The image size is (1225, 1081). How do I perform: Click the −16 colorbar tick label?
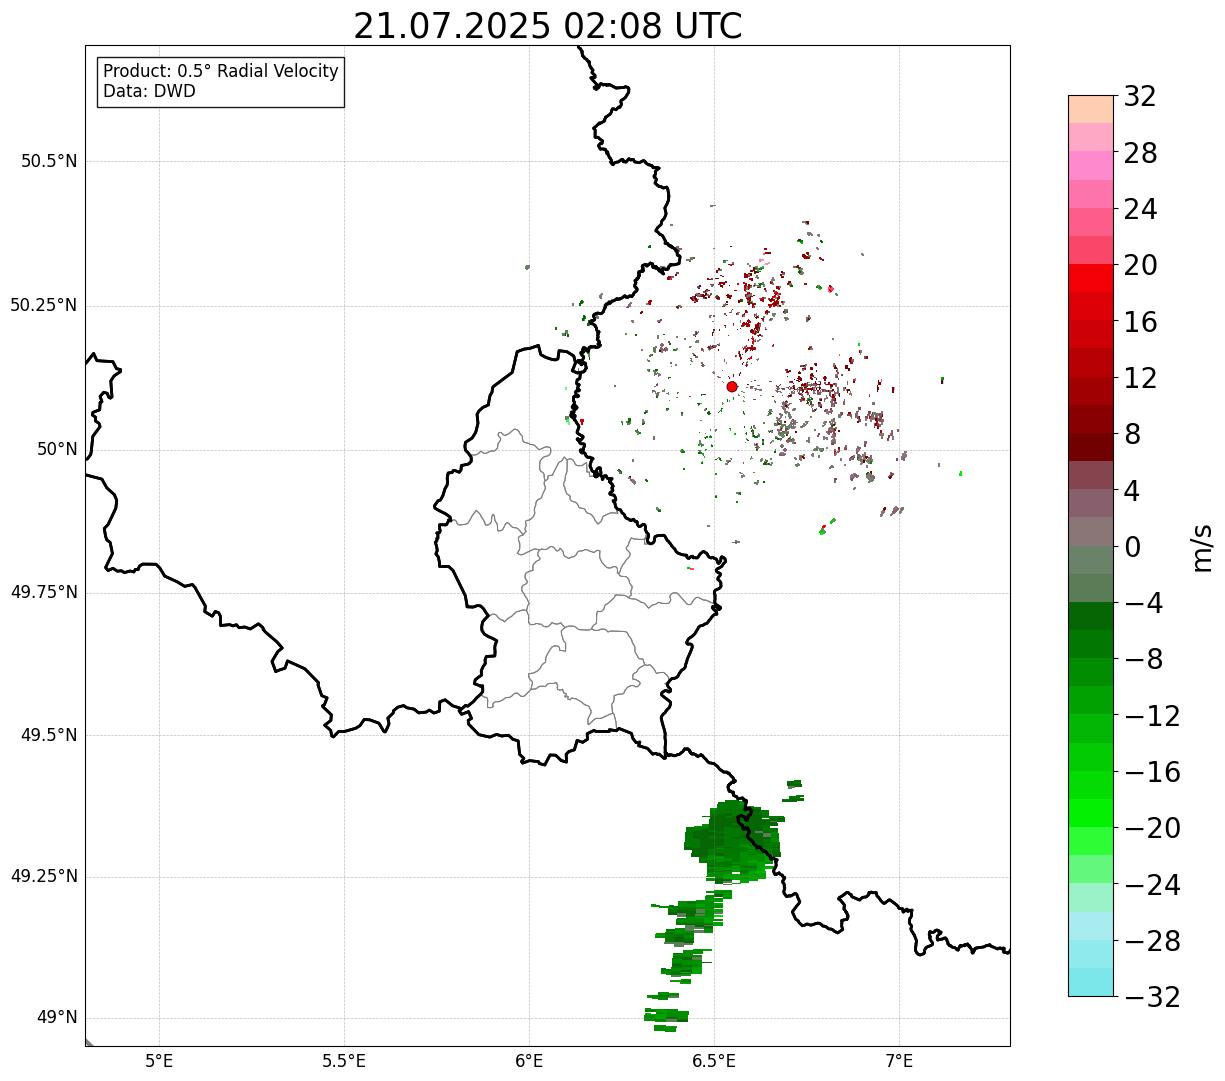click(1152, 772)
